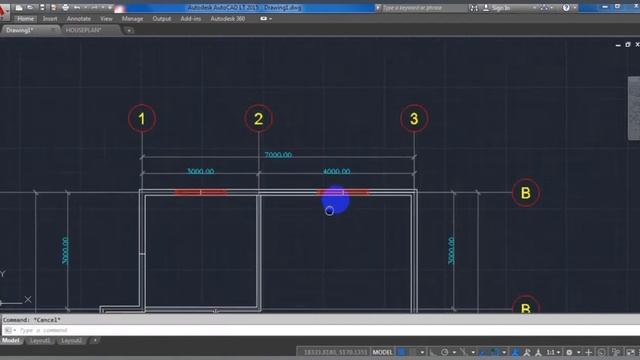Click the Sign In button
The width and height of the screenshot is (640, 360).
pos(496,8)
